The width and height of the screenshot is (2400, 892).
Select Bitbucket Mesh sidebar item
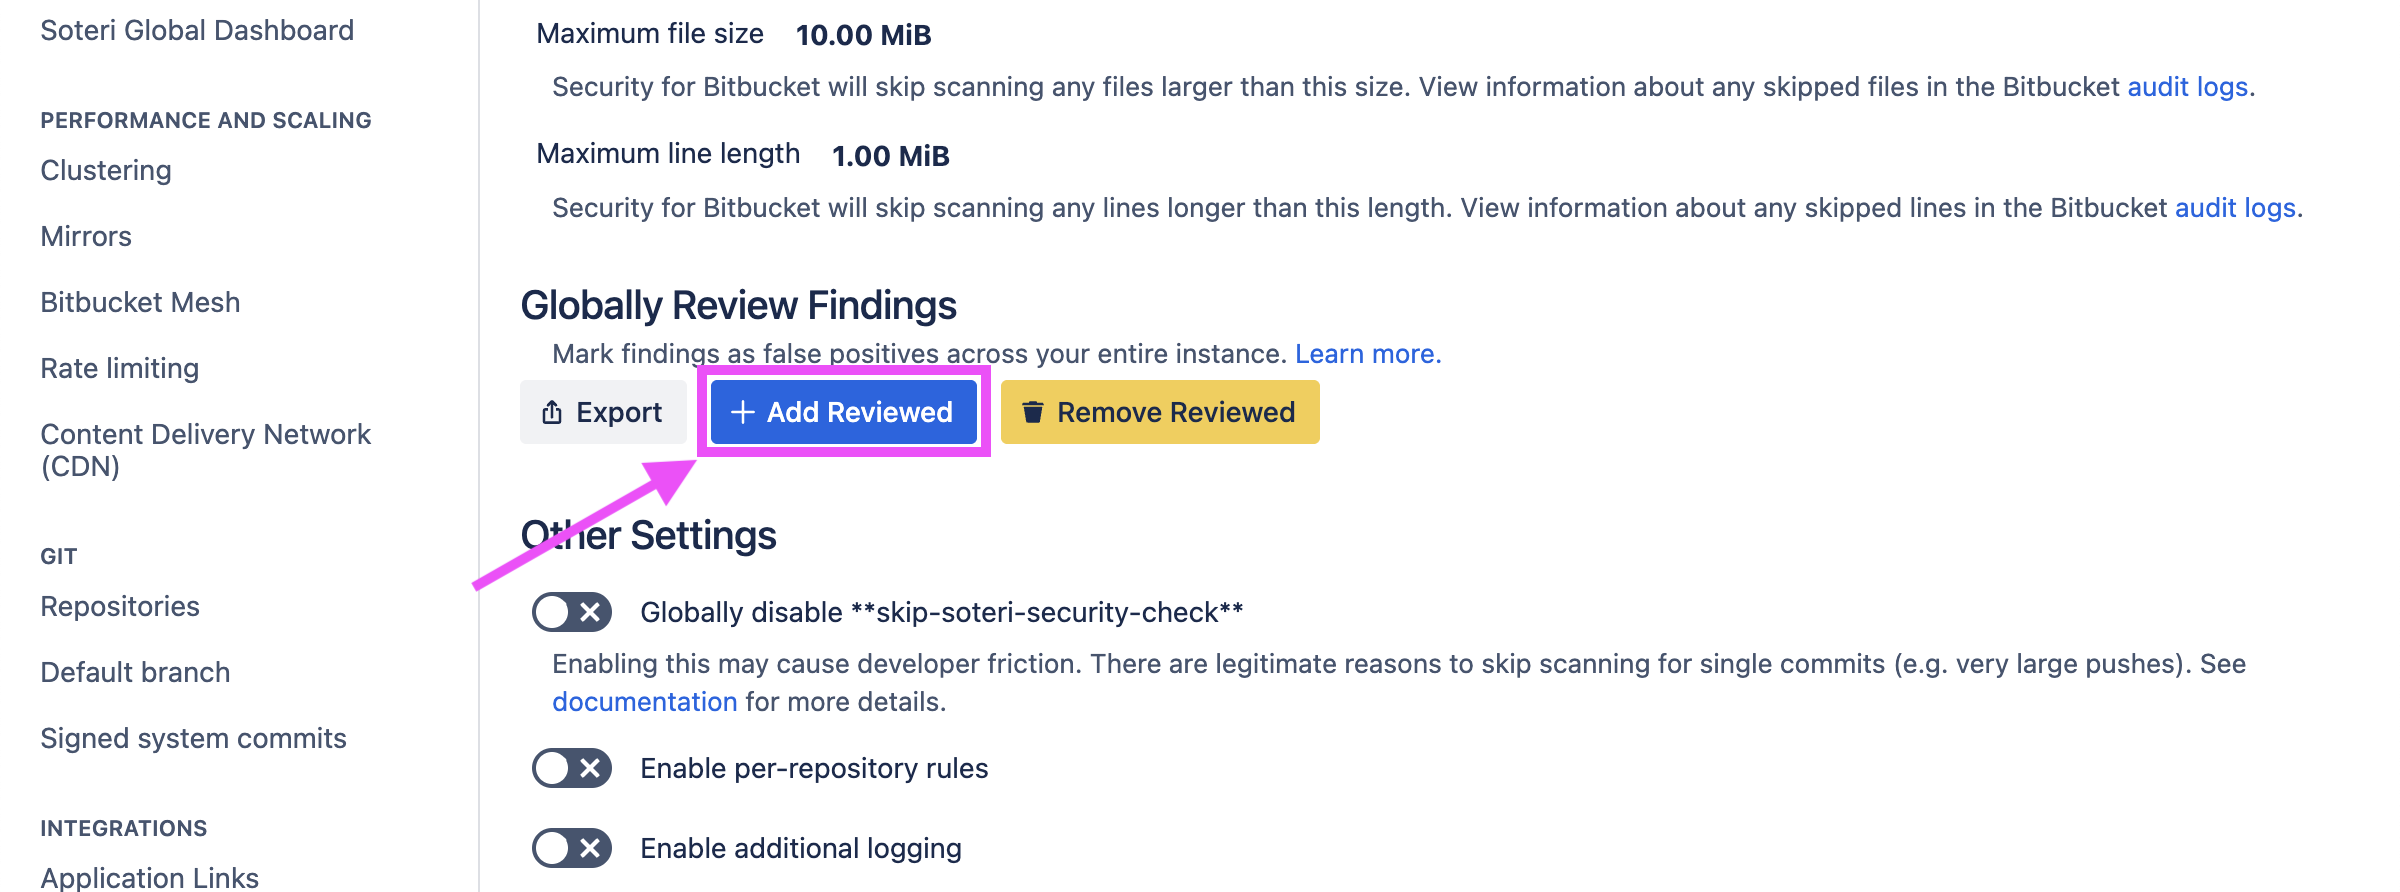(x=140, y=303)
